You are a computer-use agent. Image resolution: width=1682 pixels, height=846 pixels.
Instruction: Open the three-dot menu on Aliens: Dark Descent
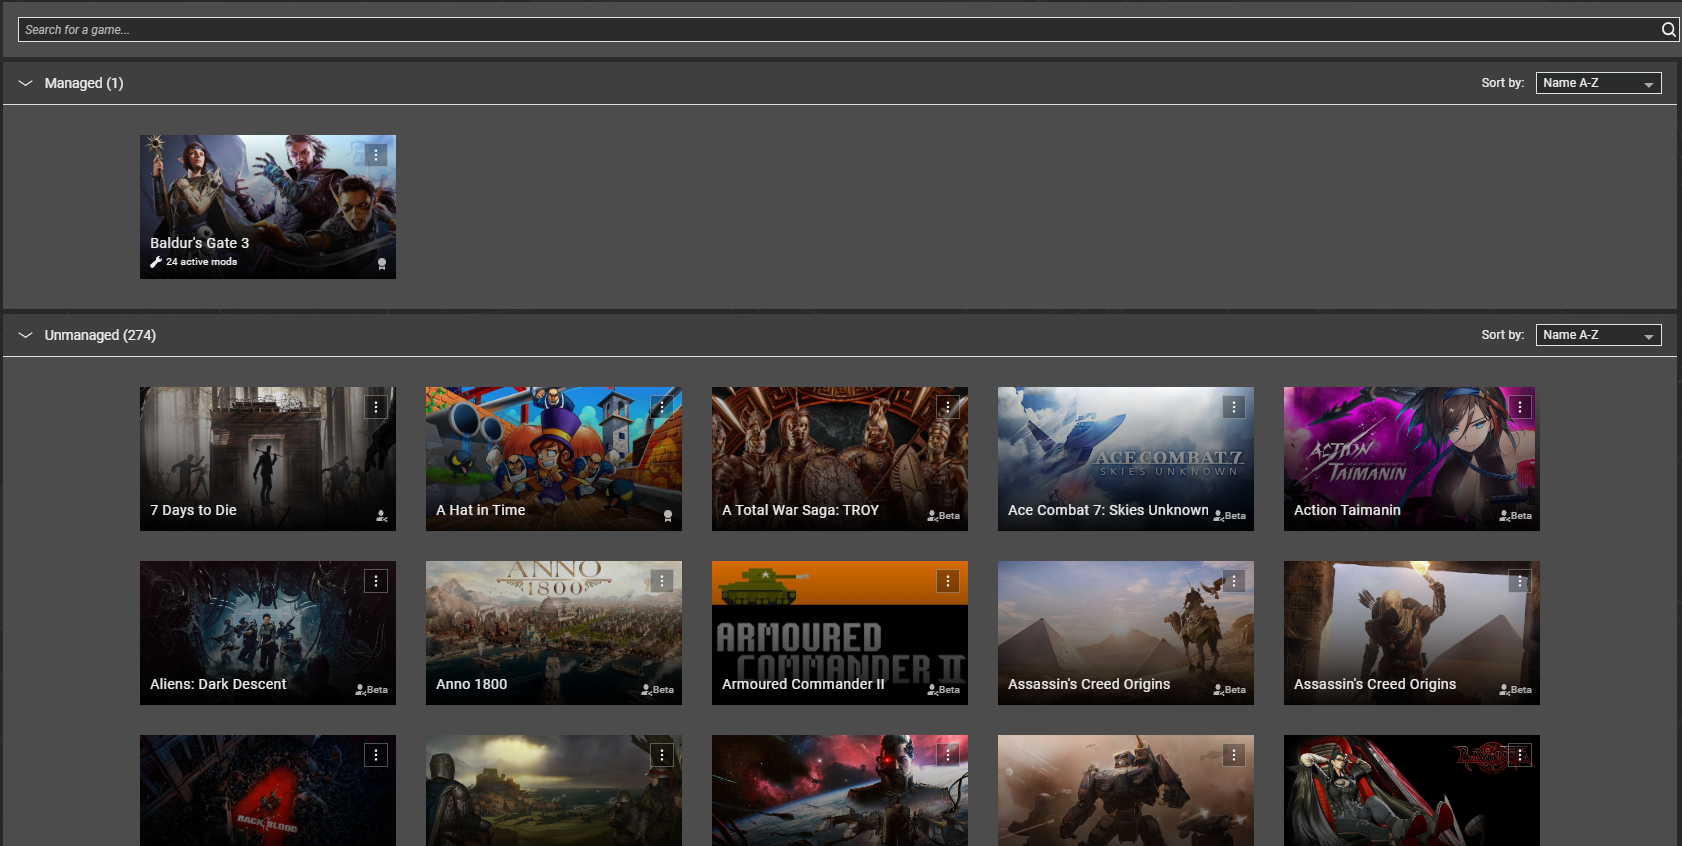coord(376,581)
